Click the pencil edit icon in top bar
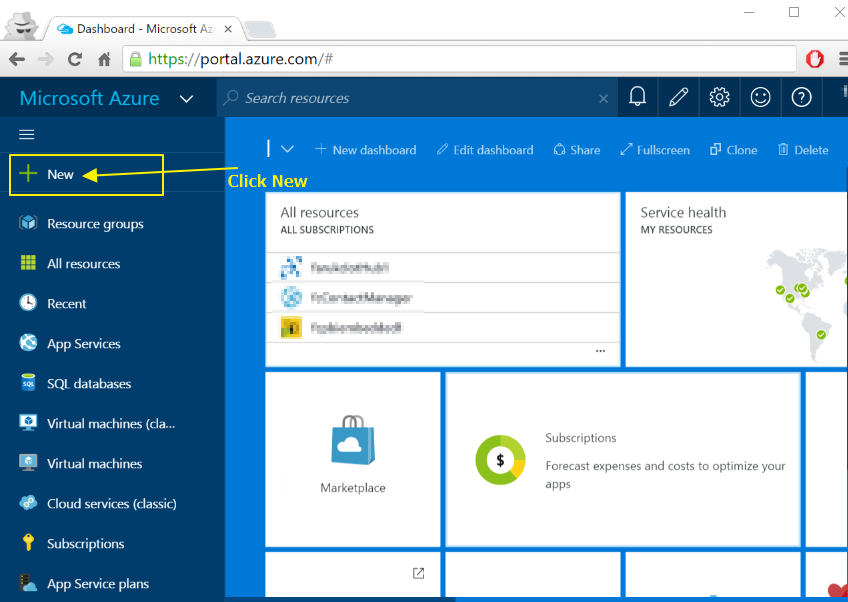The height and width of the screenshot is (602, 848). coord(678,97)
